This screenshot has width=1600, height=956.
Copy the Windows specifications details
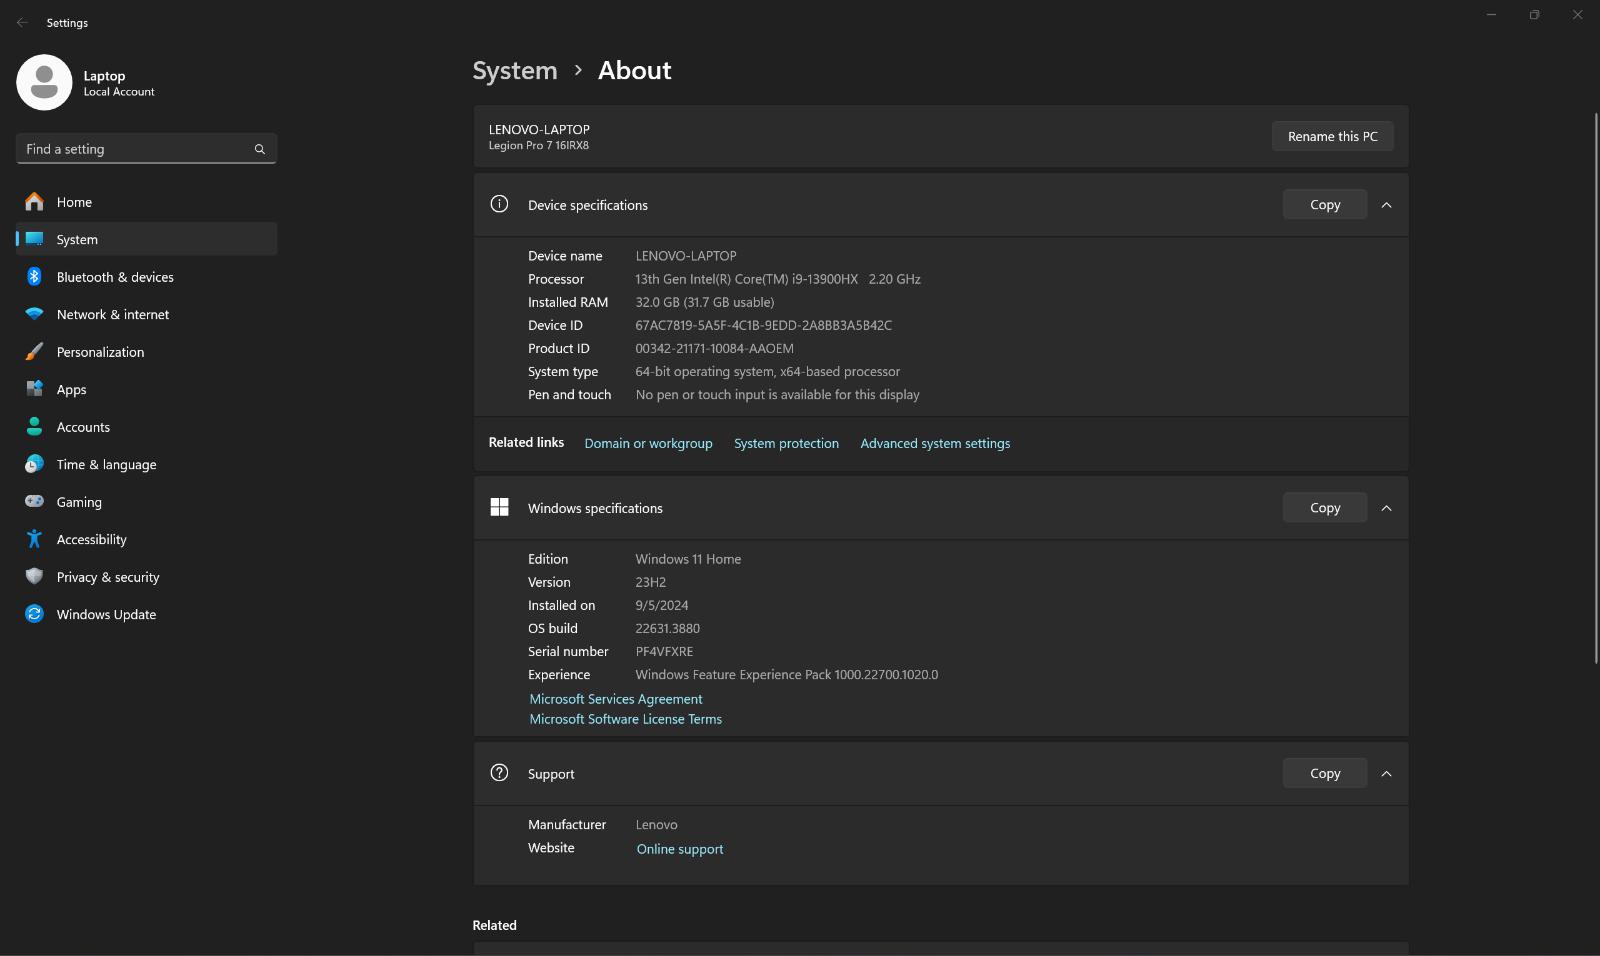pyautogui.click(x=1324, y=508)
